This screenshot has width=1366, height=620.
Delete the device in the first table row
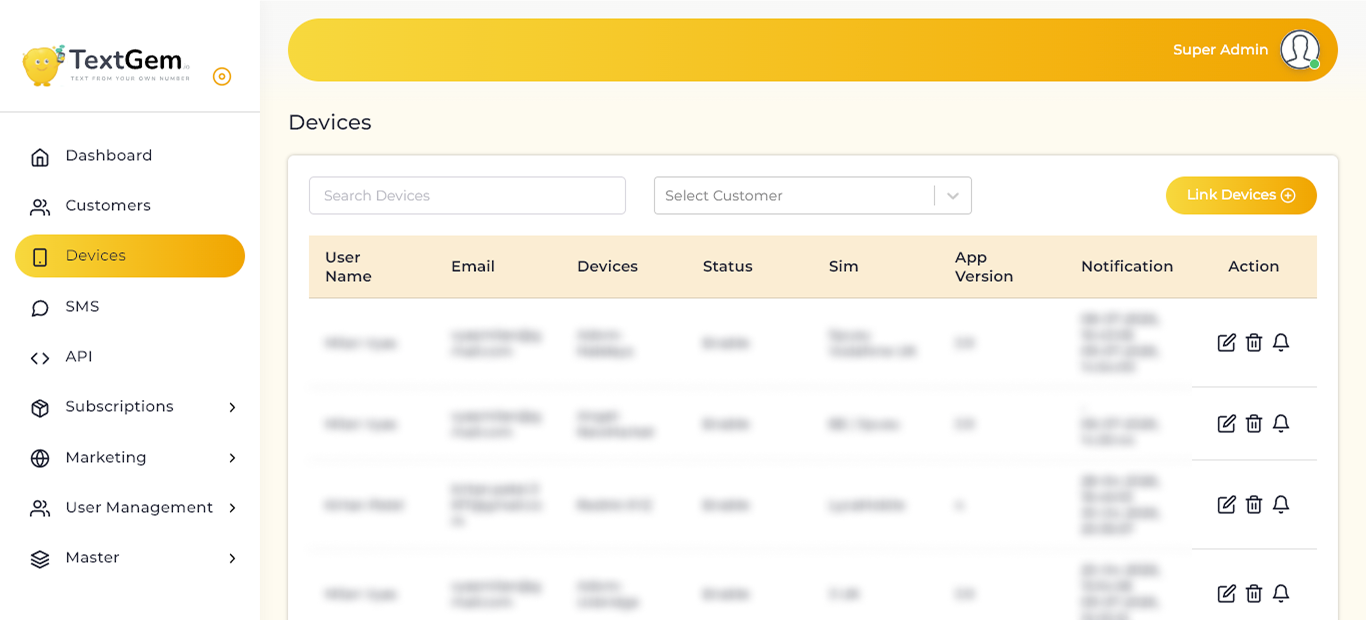pos(1254,343)
